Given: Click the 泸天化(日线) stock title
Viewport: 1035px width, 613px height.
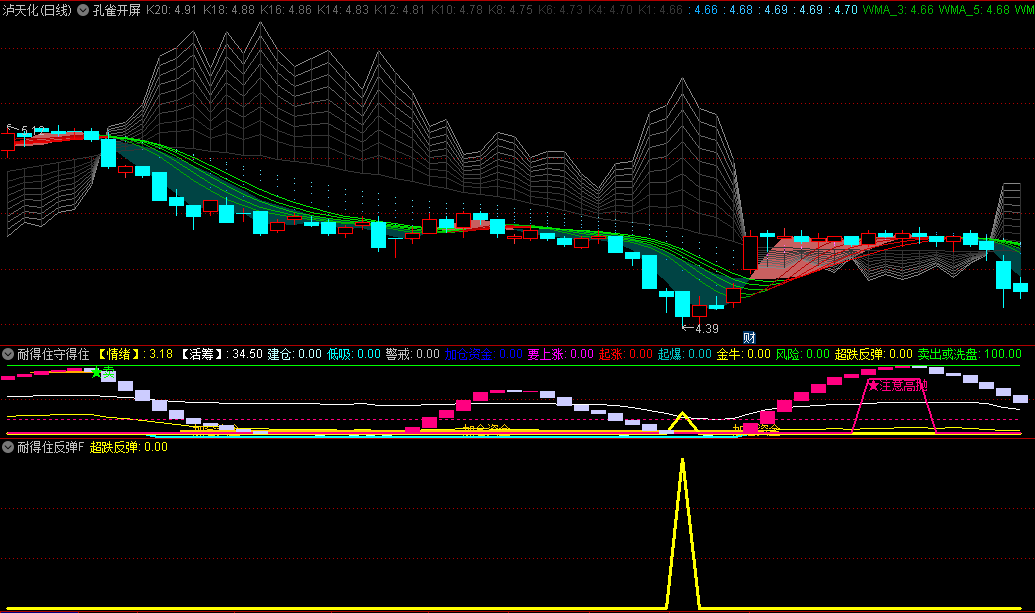Looking at the screenshot, I should [36, 10].
